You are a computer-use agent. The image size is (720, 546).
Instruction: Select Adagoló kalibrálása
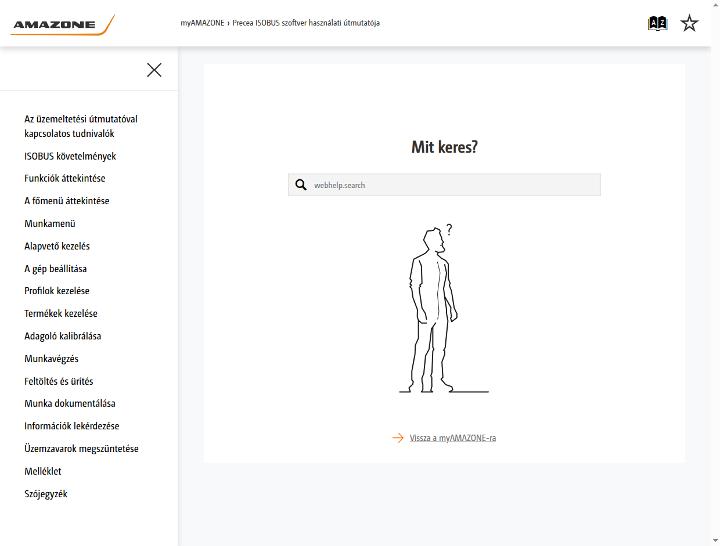[x=62, y=336]
